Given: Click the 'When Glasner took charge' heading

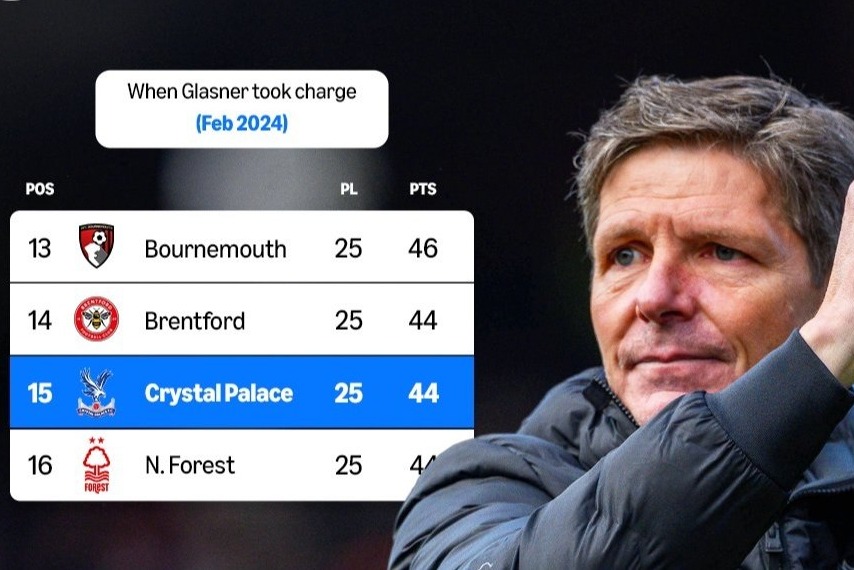Looking at the screenshot, I should [x=241, y=92].
